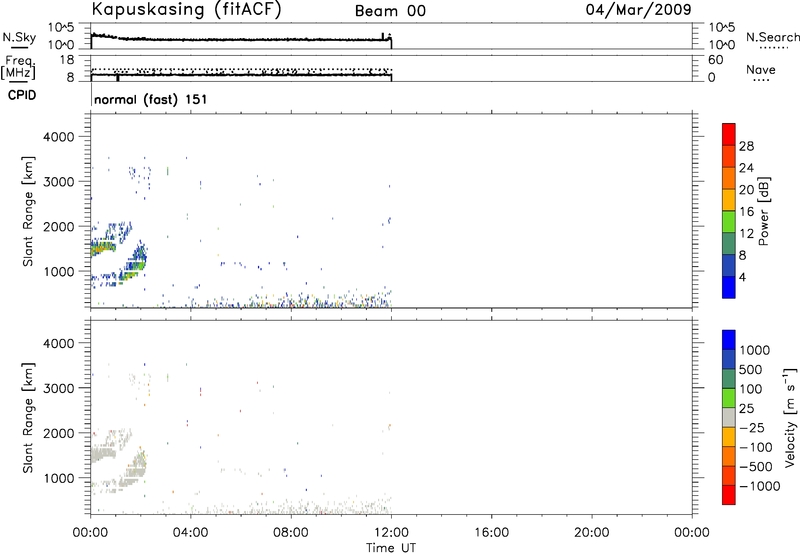Pick the Power colorbar segment between 16 and 20

(x=729, y=200)
